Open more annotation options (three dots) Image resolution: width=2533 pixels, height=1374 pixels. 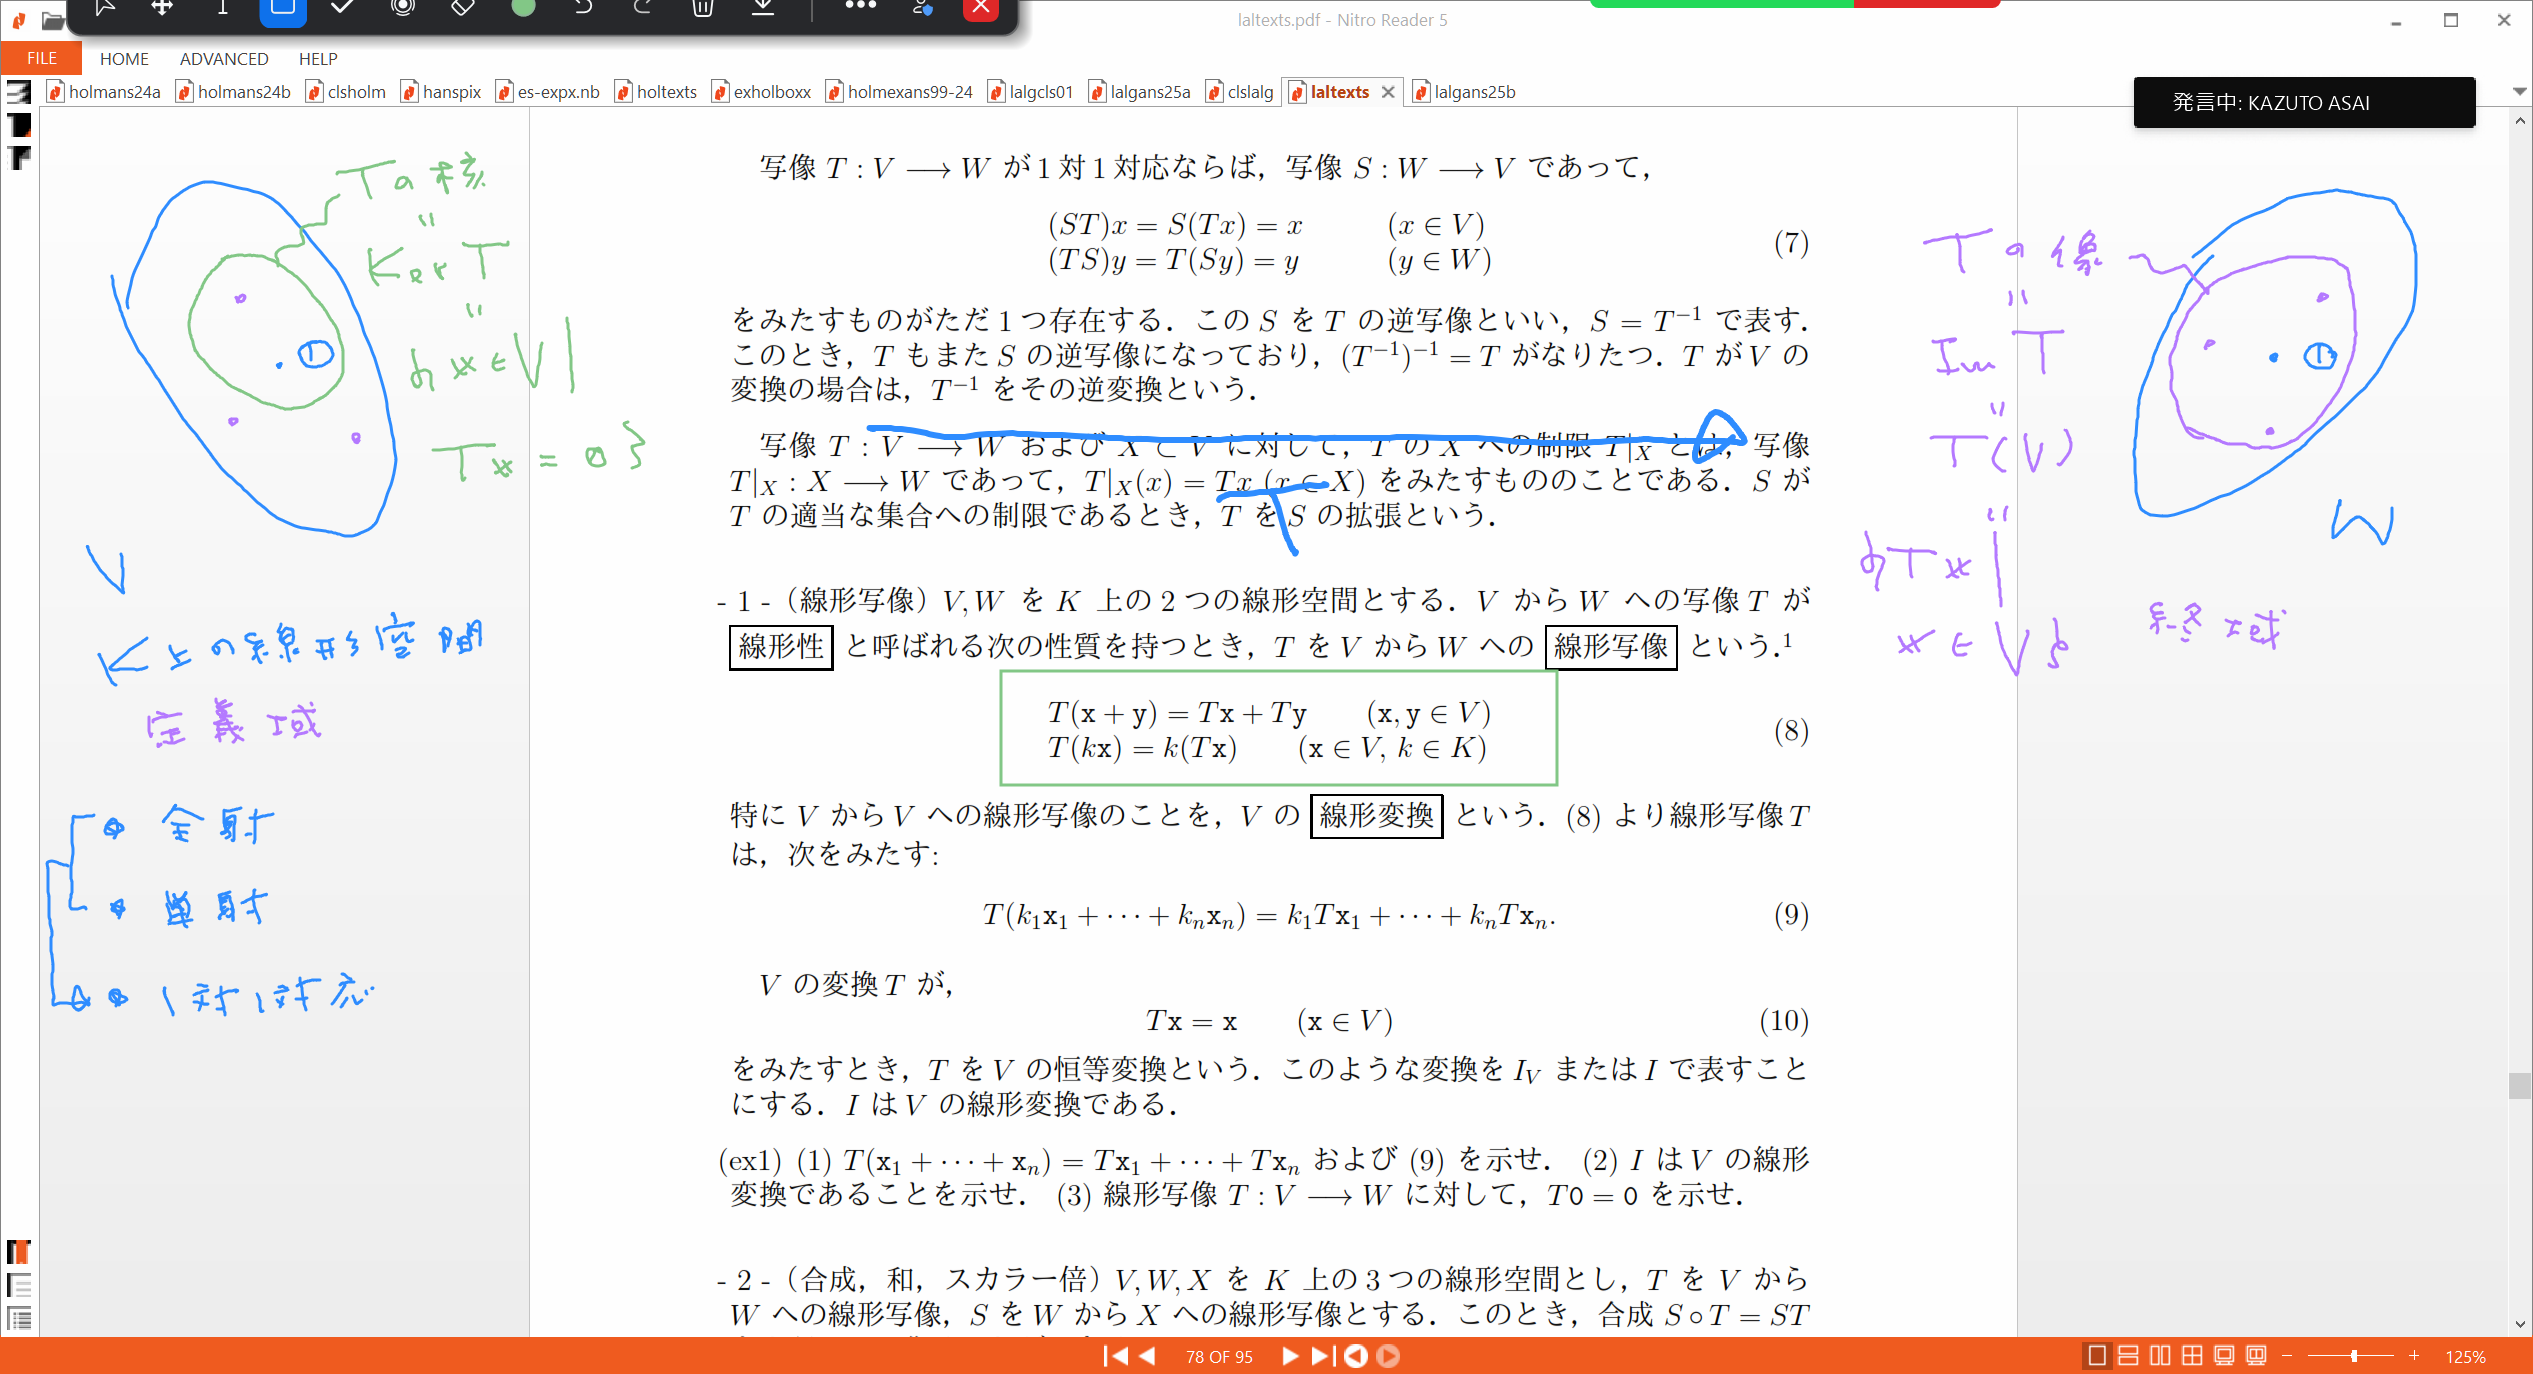point(860,7)
